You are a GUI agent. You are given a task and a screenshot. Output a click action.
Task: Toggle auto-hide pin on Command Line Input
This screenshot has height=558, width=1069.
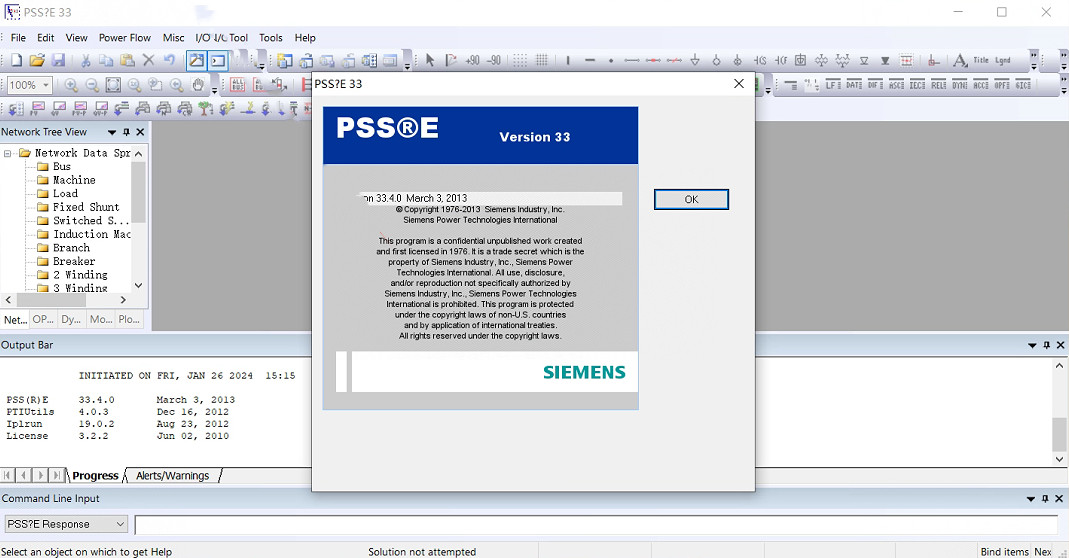pyautogui.click(x=1045, y=499)
